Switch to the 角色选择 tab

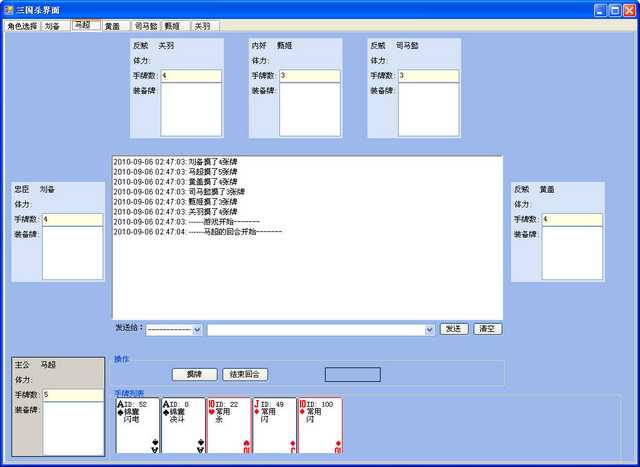click(21, 26)
